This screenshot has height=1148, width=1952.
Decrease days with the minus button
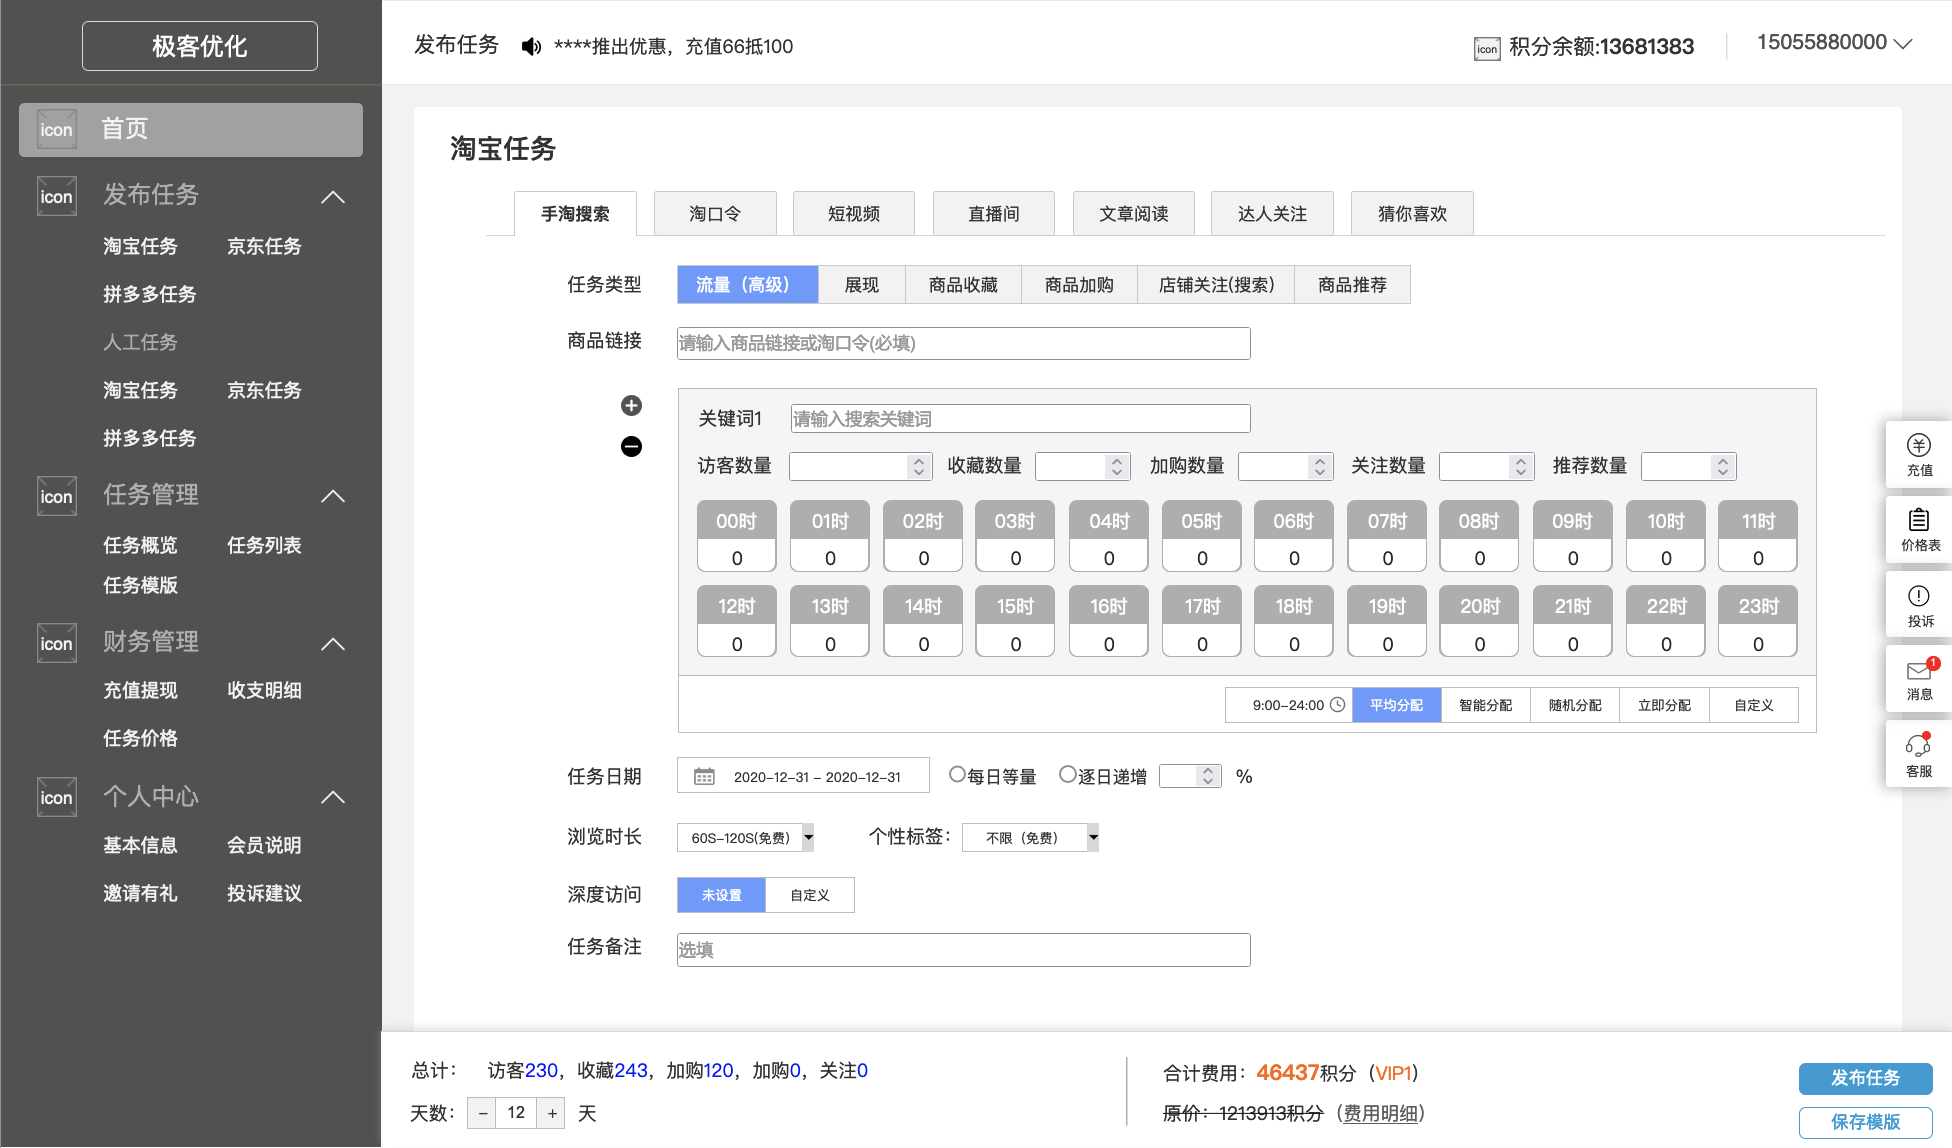[482, 1113]
